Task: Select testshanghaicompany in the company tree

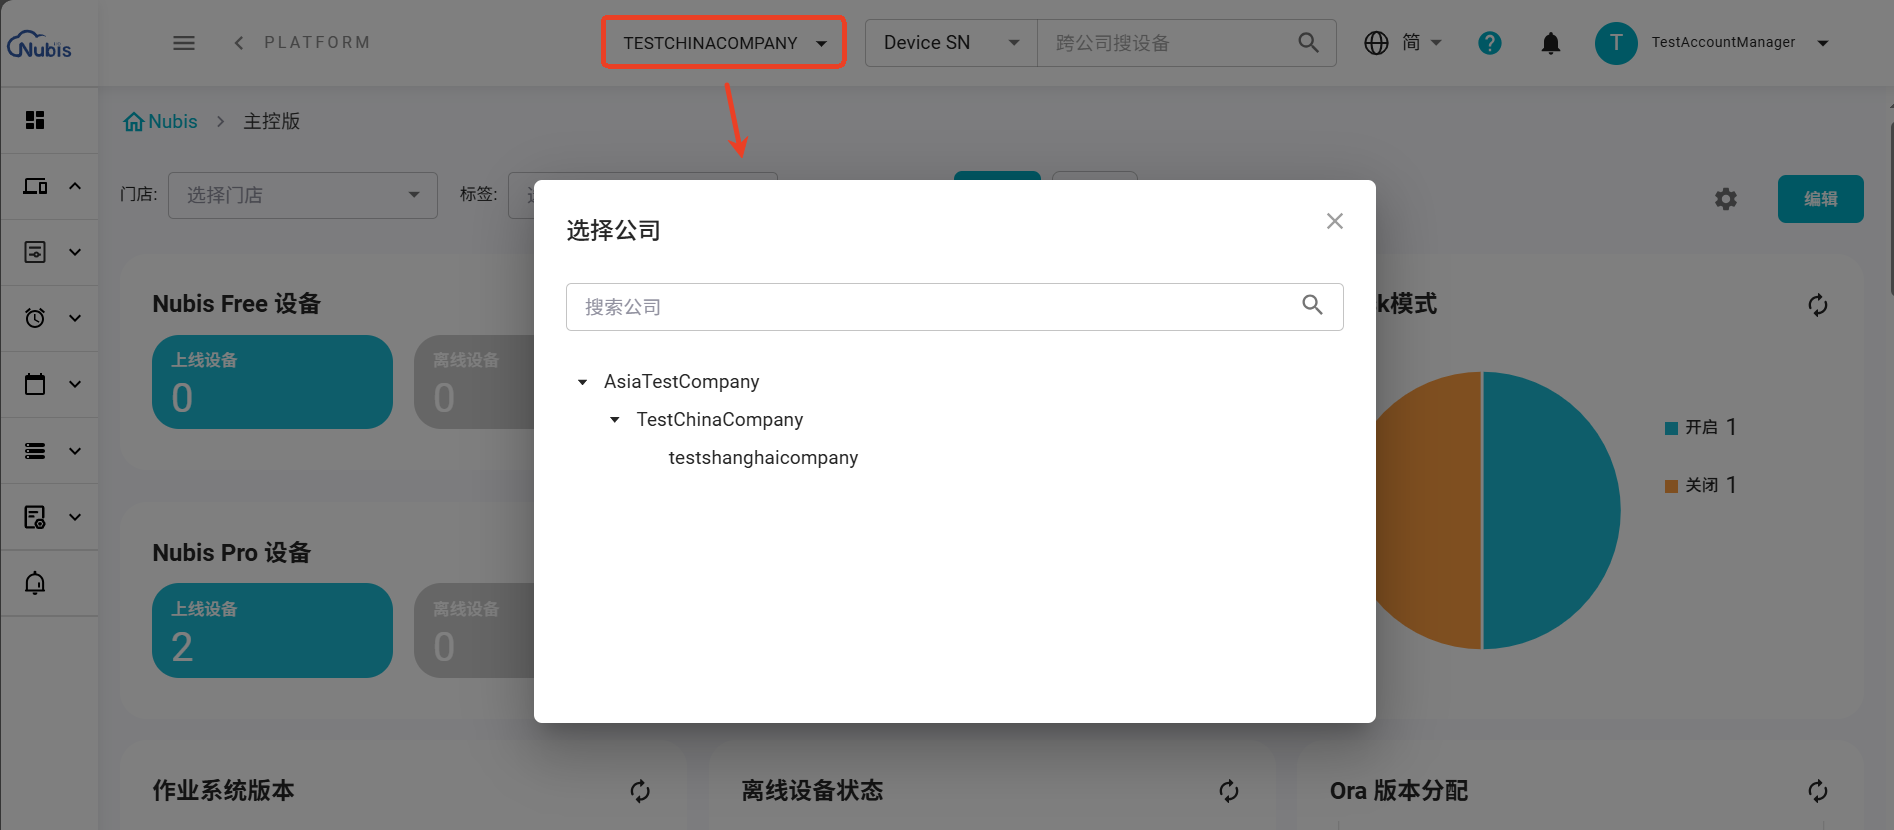Action: click(763, 458)
